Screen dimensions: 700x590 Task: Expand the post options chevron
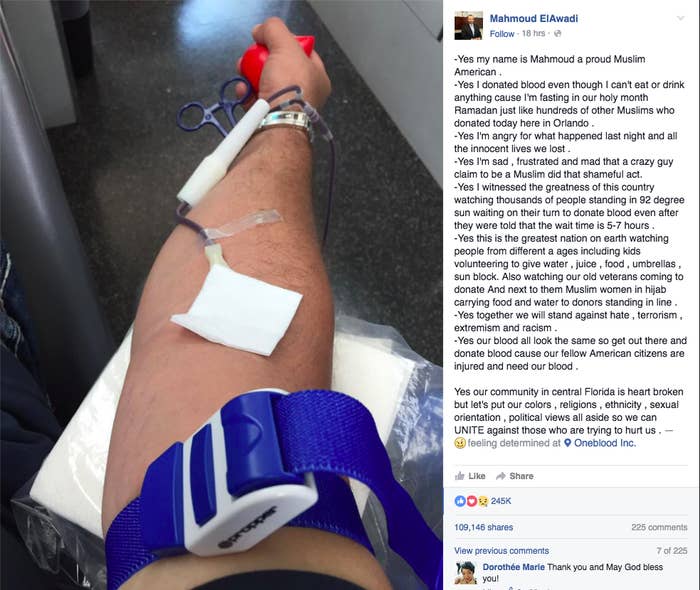pyautogui.click(x=681, y=19)
